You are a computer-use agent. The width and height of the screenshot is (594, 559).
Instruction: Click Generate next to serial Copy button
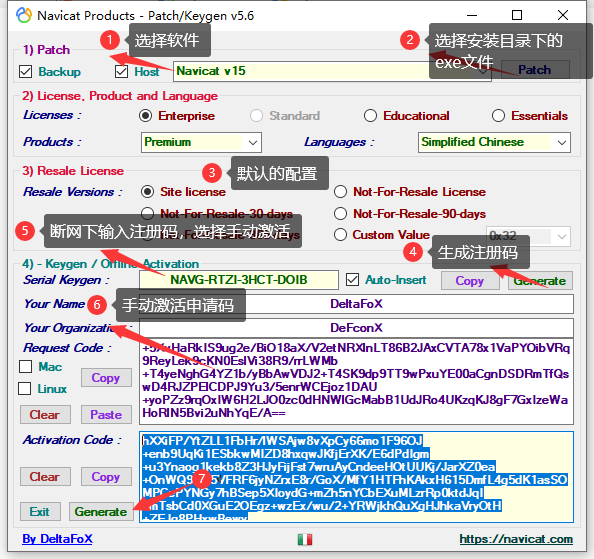(540, 281)
